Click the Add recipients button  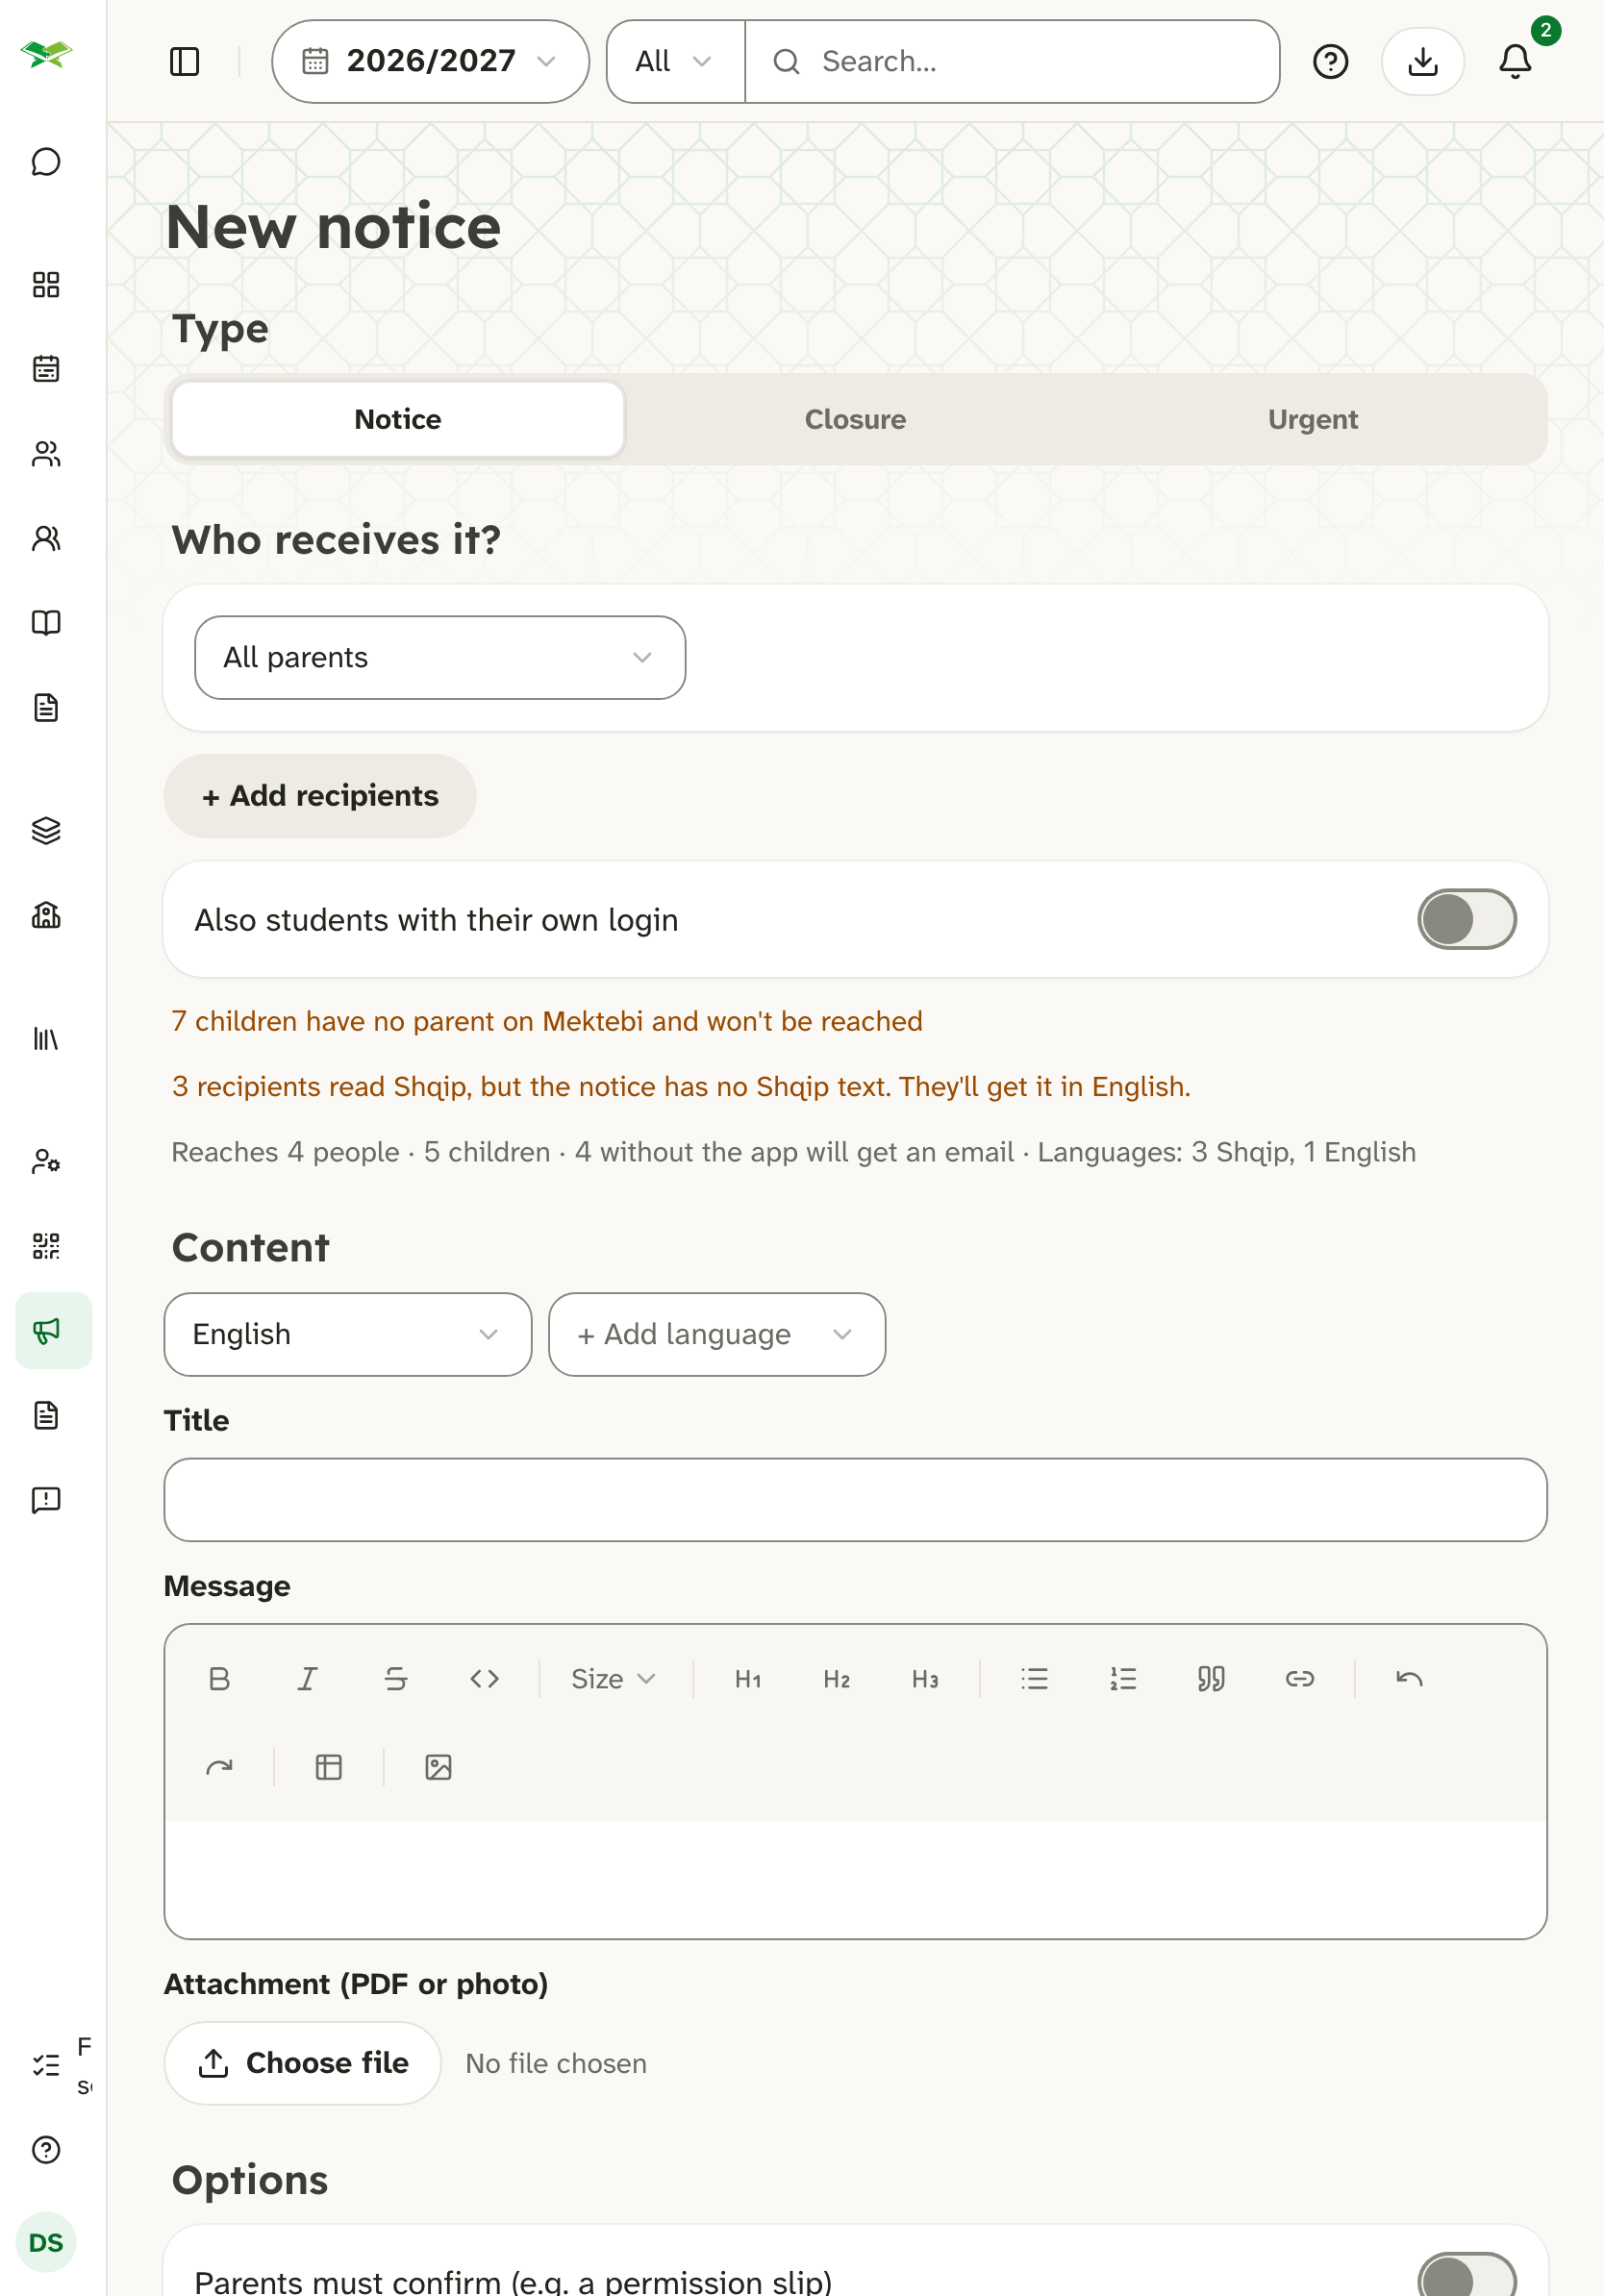(320, 796)
